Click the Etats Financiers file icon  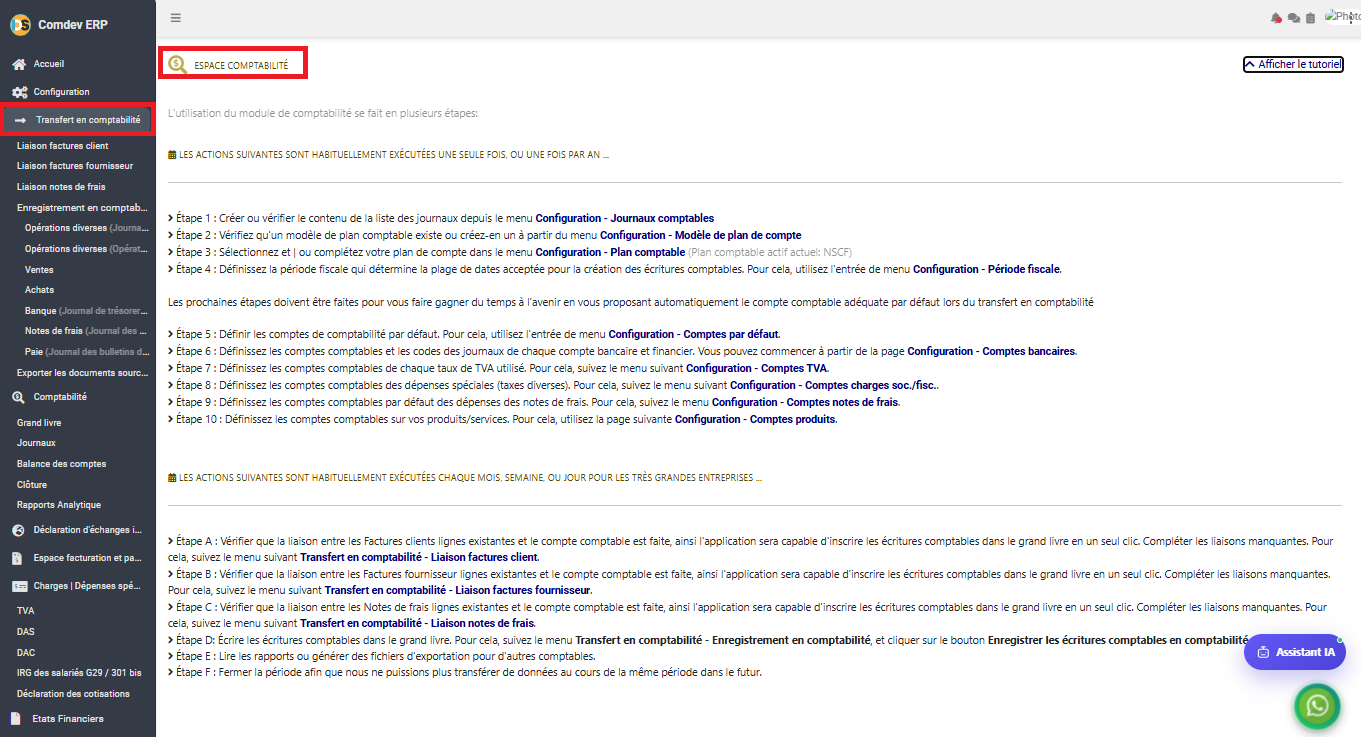(17, 718)
